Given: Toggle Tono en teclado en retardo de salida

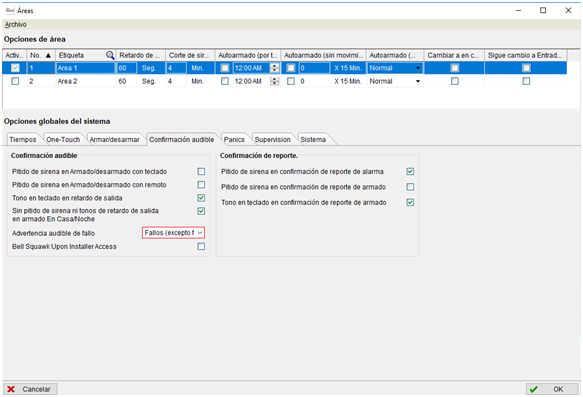Looking at the screenshot, I should point(201,198).
